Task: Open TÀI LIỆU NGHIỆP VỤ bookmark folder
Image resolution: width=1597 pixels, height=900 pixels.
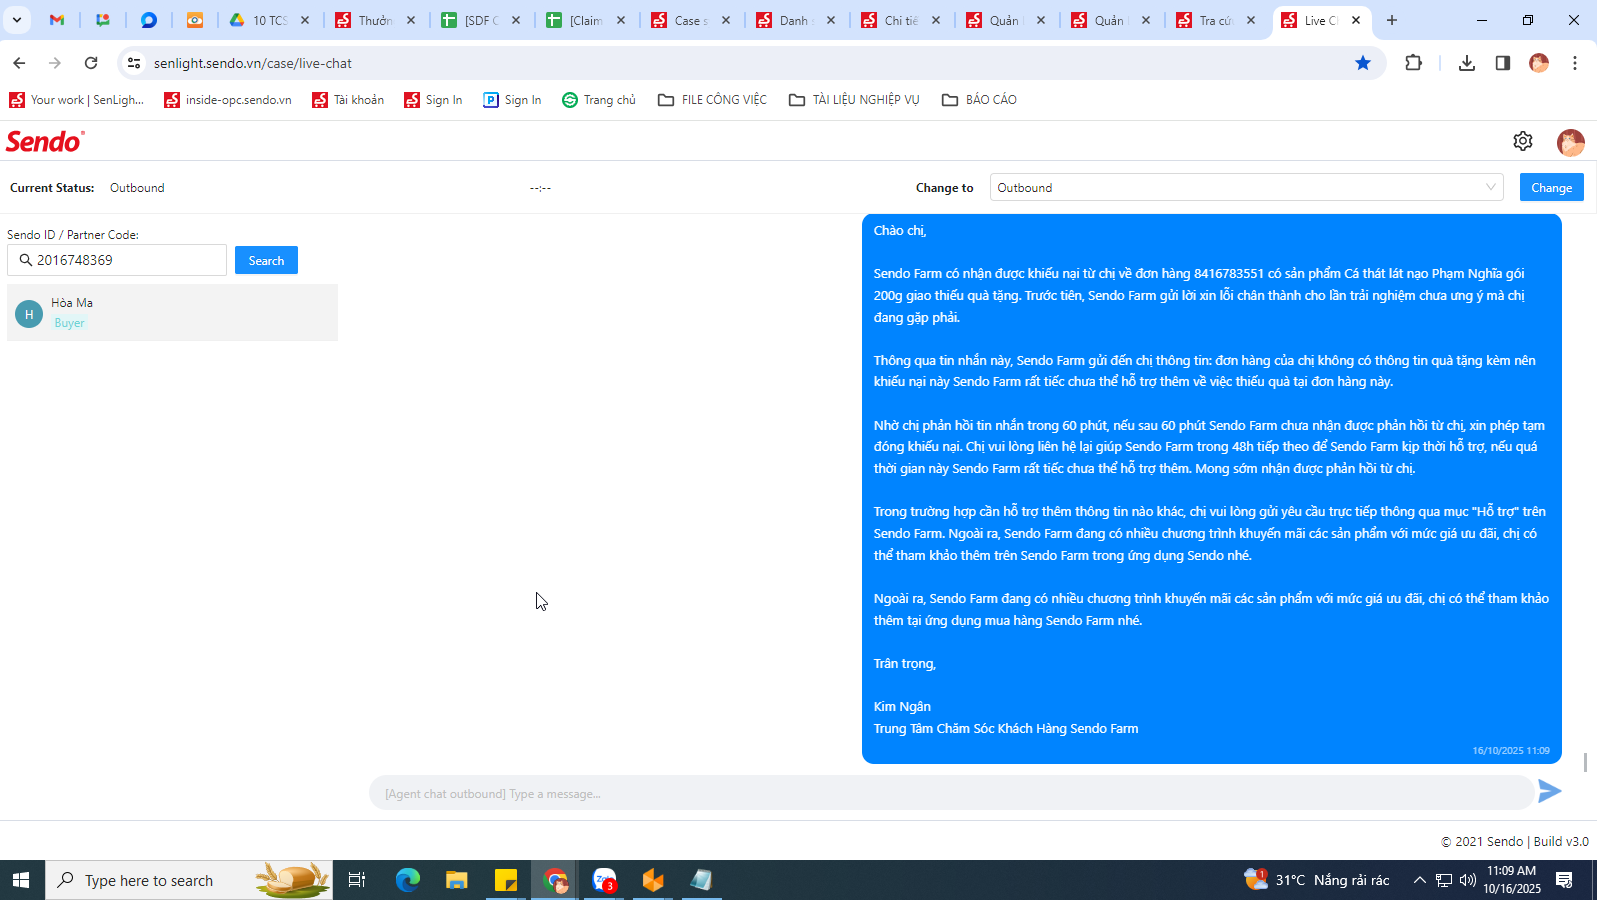Action: pos(854,100)
